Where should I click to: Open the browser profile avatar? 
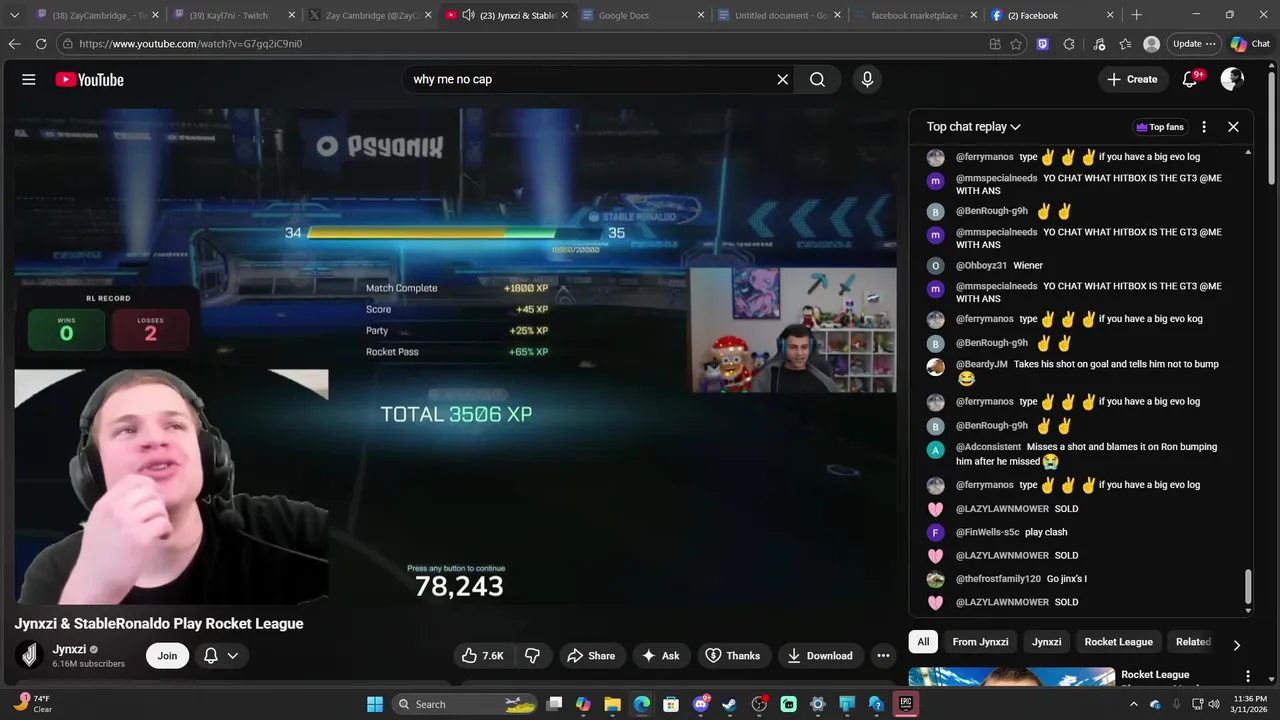coord(1152,44)
